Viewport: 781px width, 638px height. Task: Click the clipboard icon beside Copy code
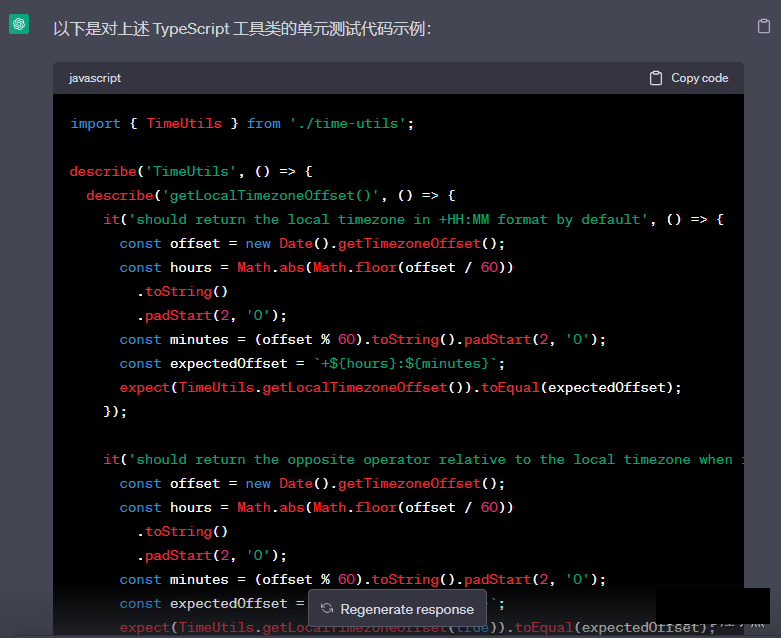(x=656, y=78)
